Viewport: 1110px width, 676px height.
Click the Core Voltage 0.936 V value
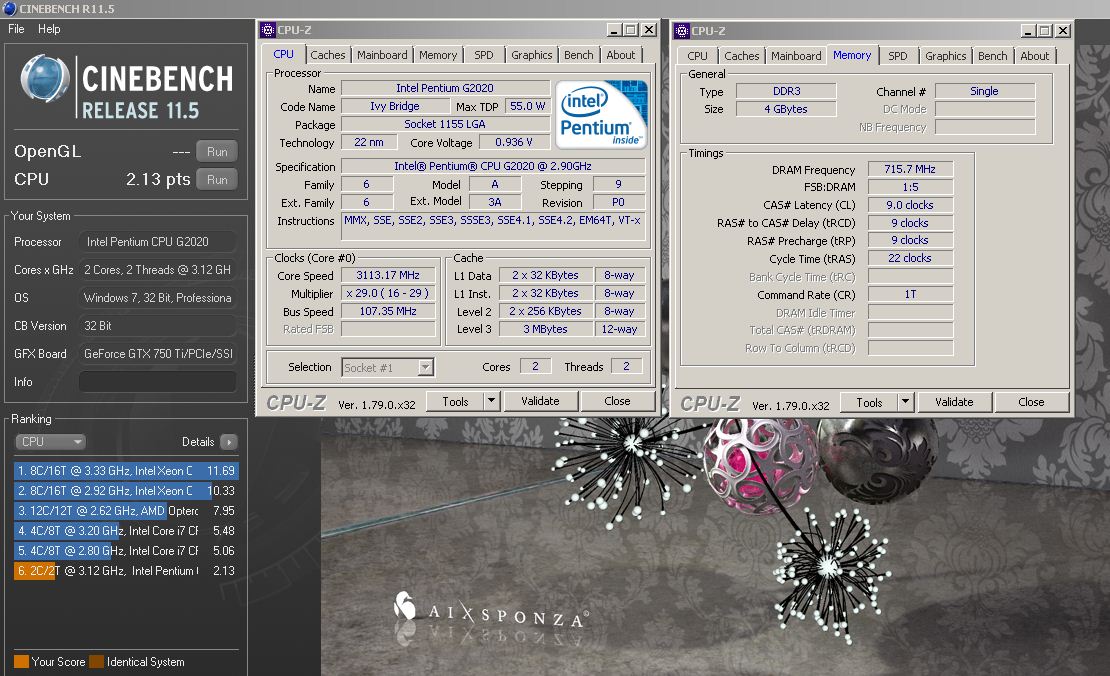click(515, 142)
